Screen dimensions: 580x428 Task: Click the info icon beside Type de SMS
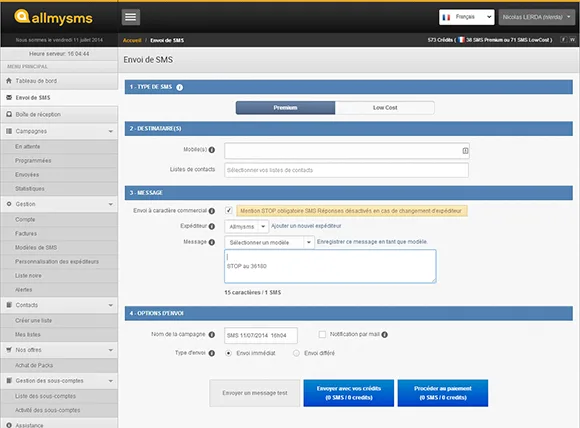click(179, 87)
